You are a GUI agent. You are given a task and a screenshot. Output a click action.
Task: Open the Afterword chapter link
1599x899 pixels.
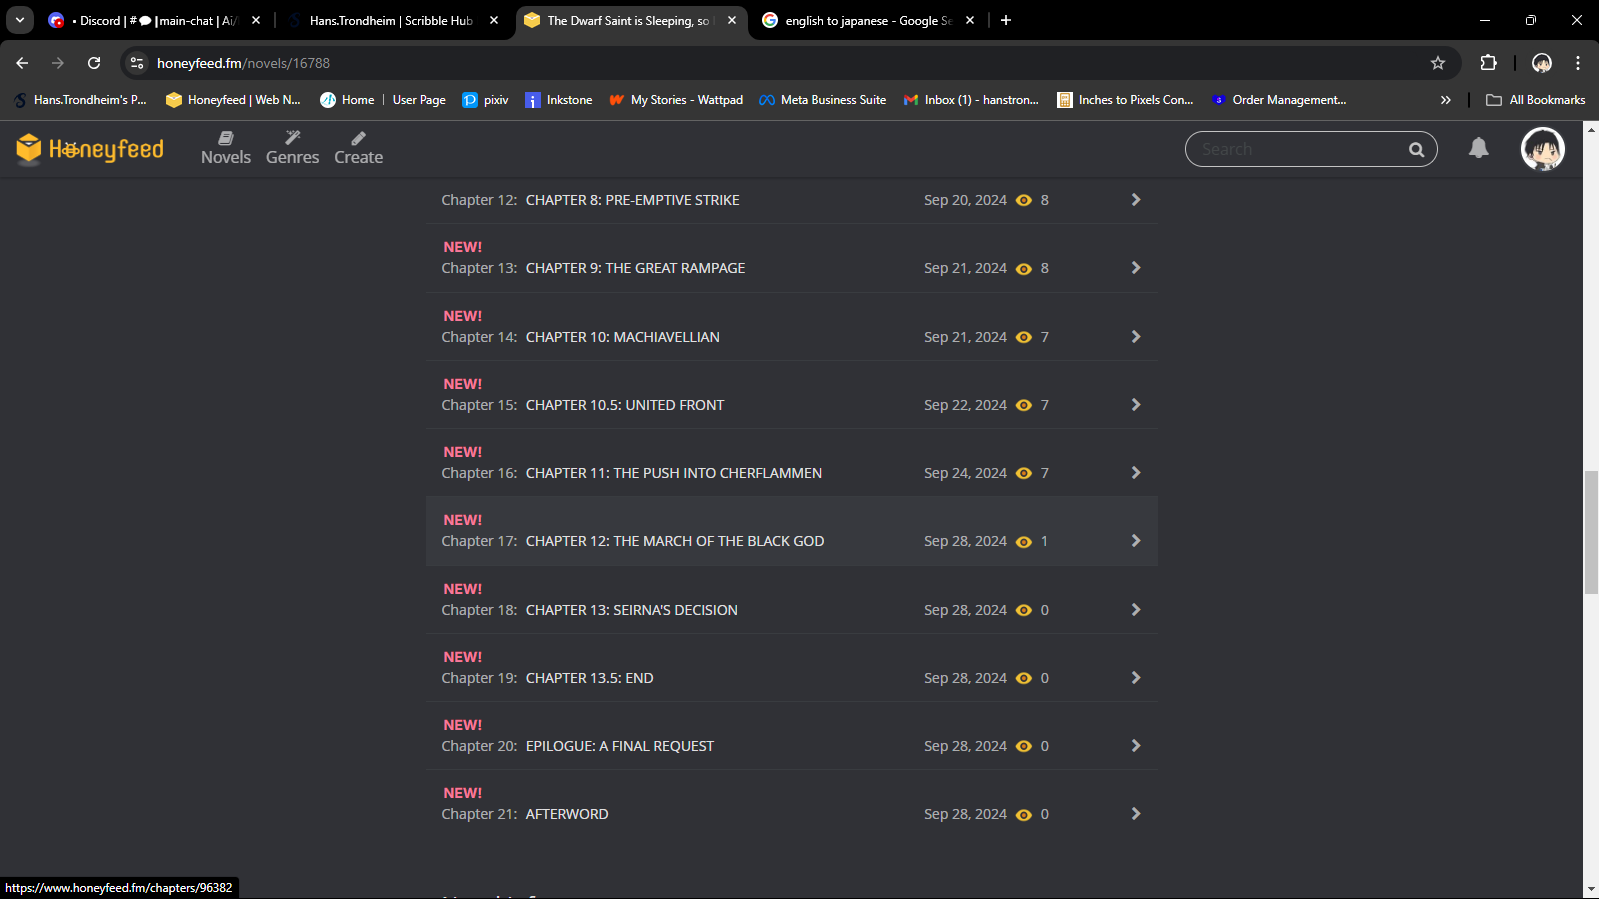(x=566, y=814)
